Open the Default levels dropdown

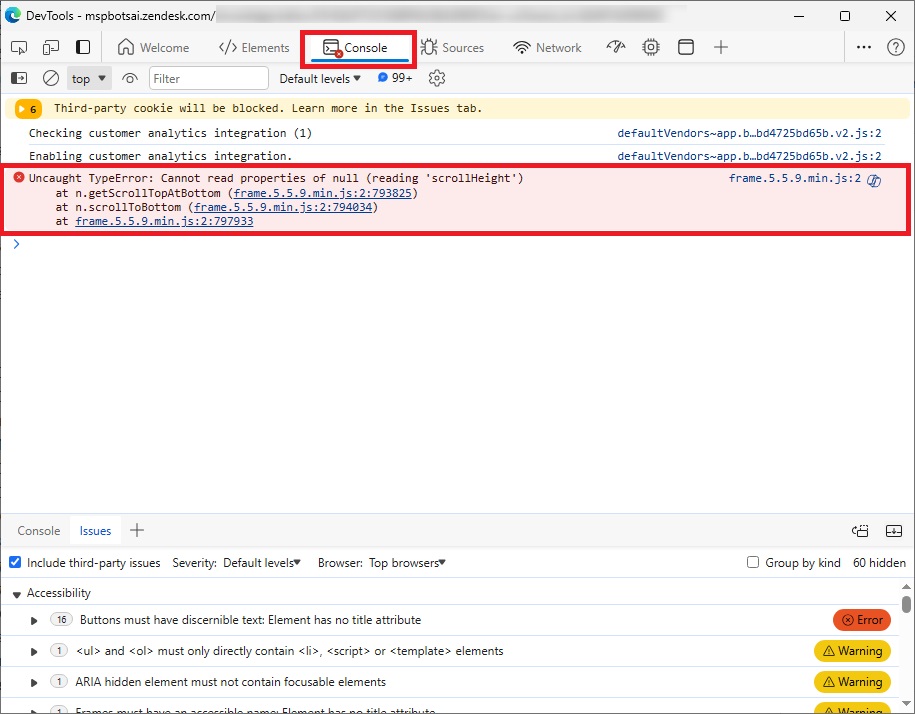[x=320, y=78]
